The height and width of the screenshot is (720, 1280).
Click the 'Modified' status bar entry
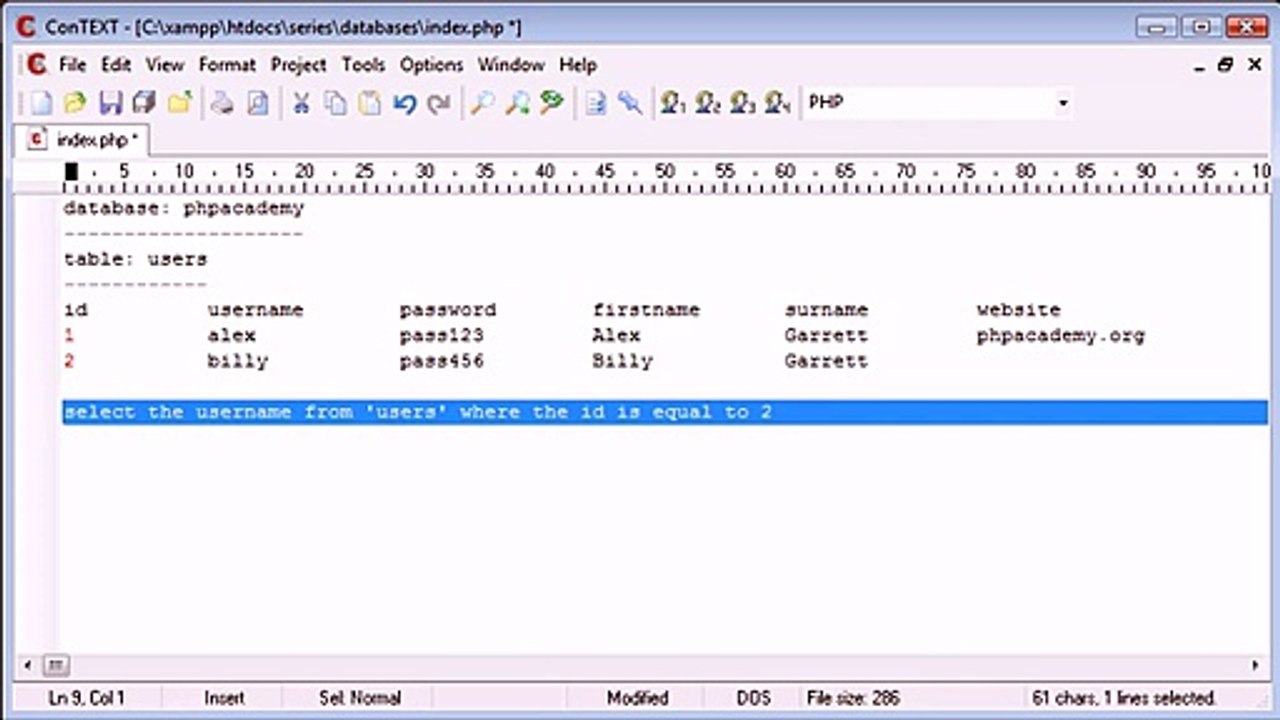click(x=637, y=698)
